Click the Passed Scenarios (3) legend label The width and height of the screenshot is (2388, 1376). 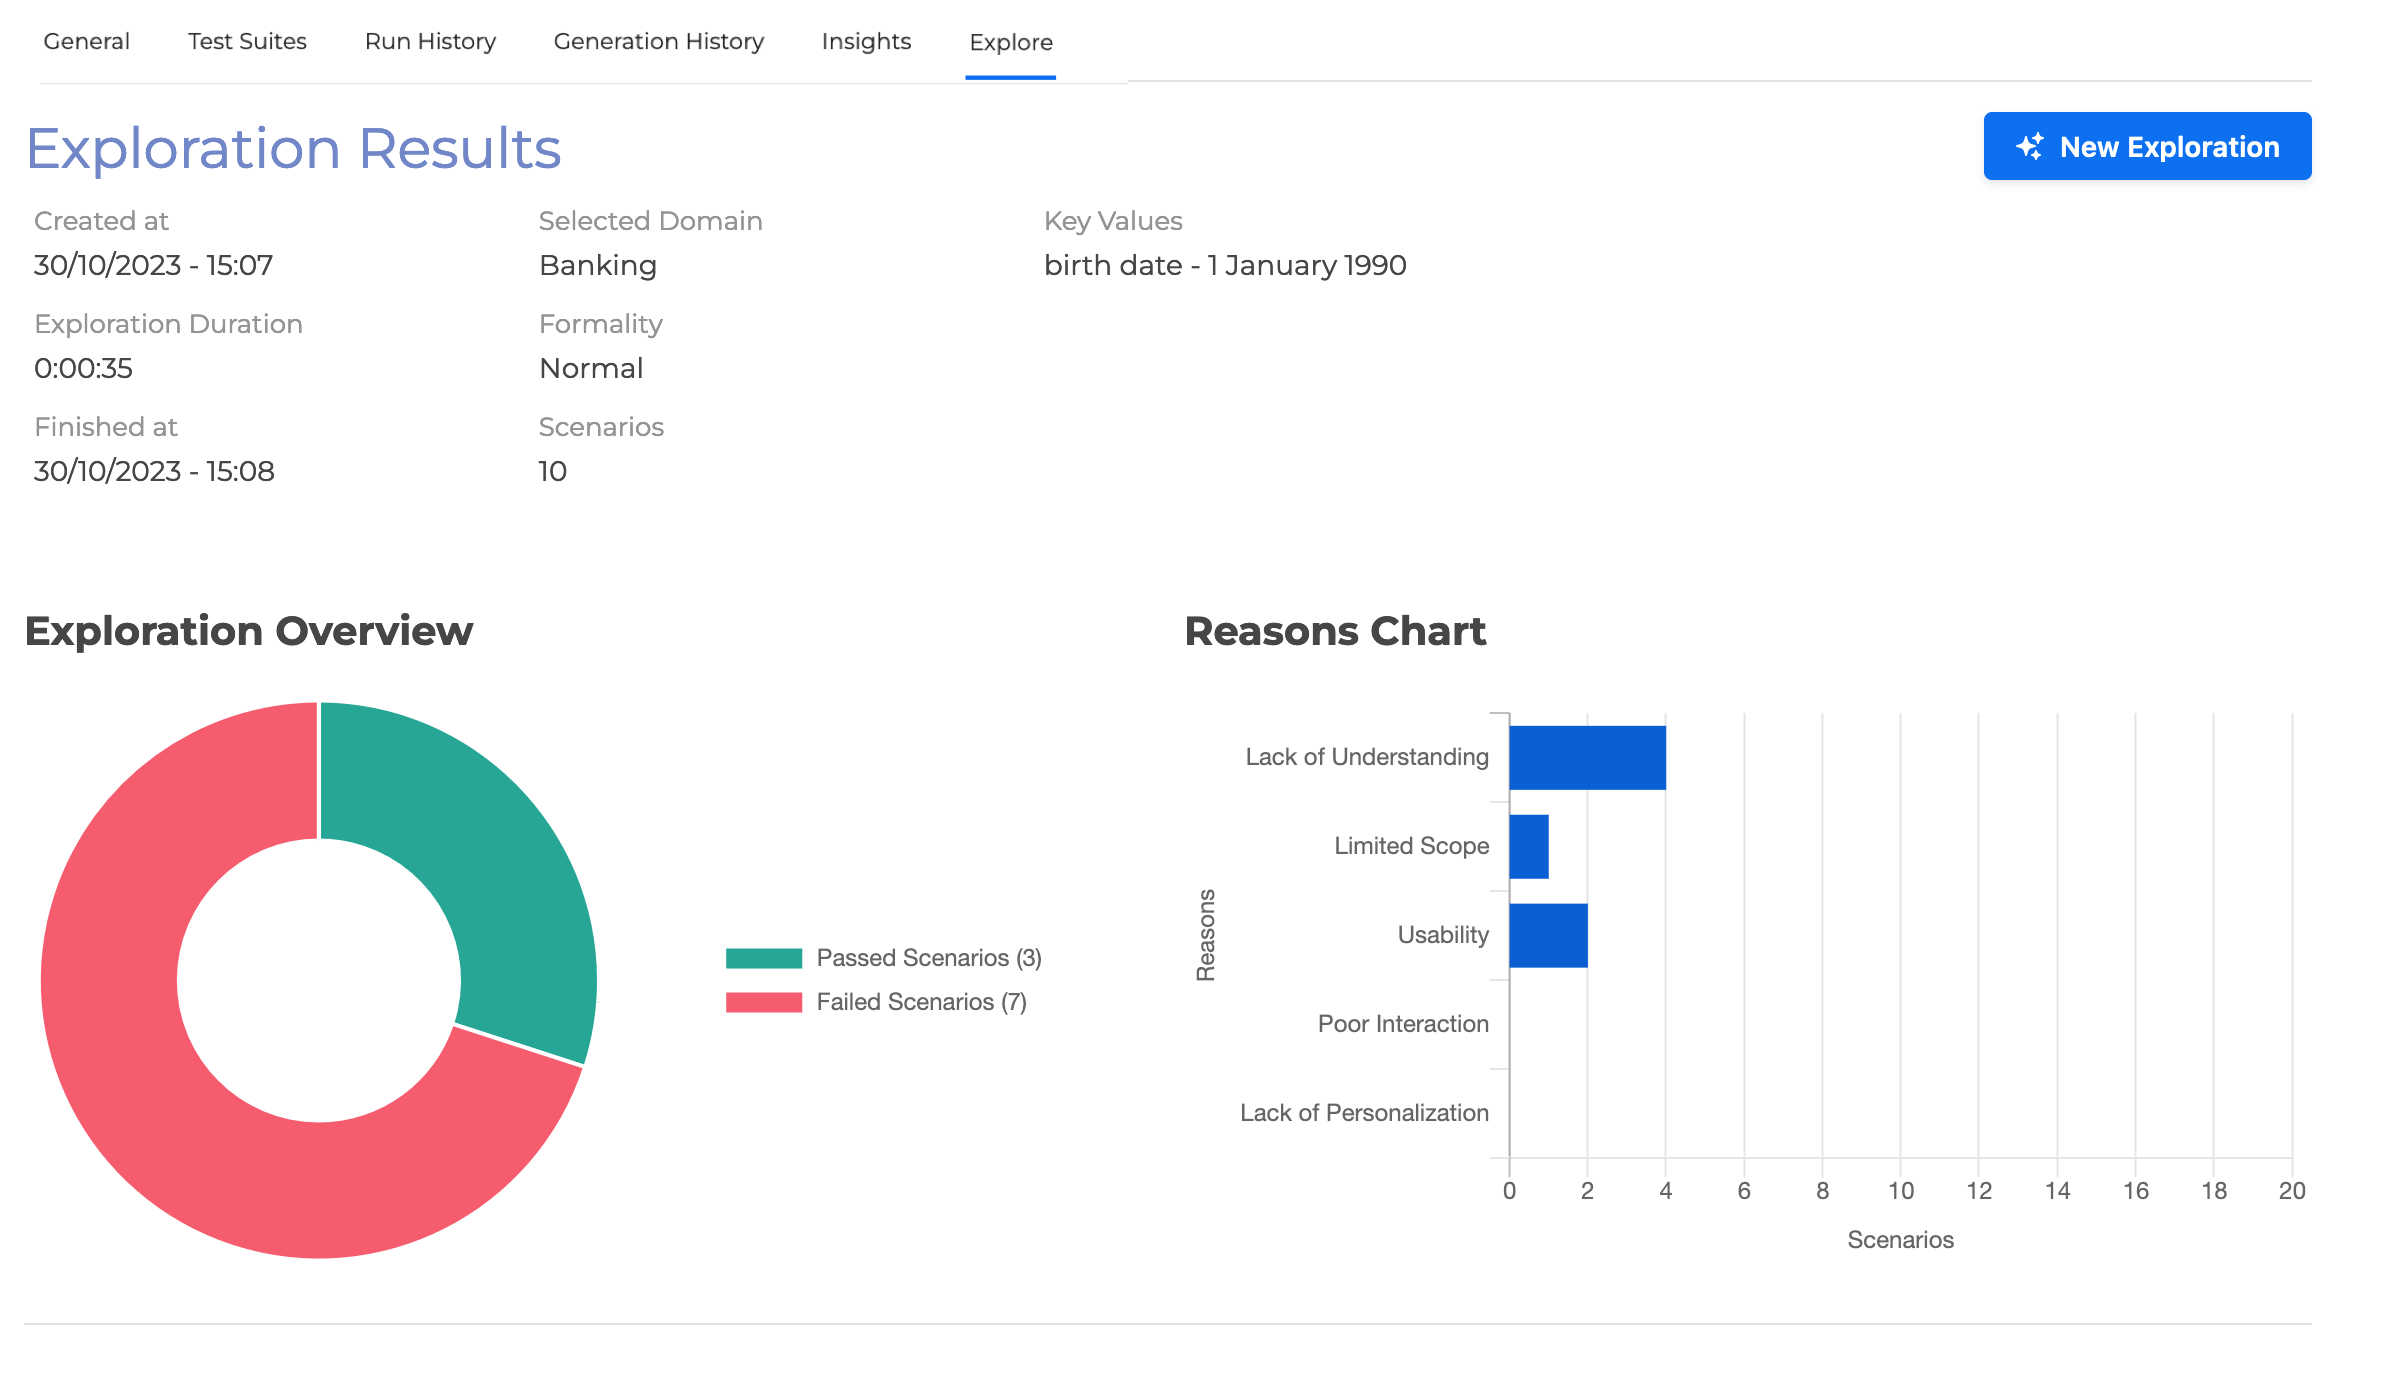(x=928, y=958)
